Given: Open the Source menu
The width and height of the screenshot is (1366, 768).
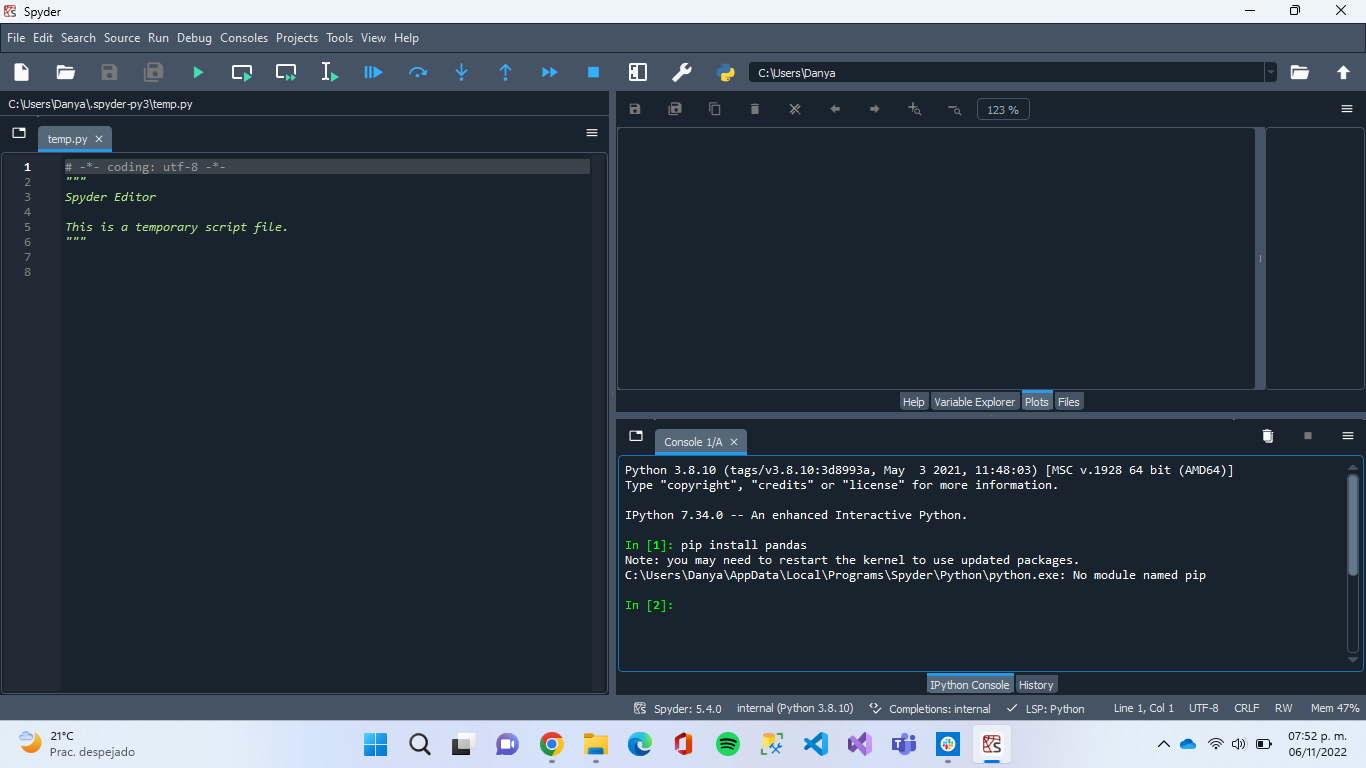Looking at the screenshot, I should click(122, 38).
